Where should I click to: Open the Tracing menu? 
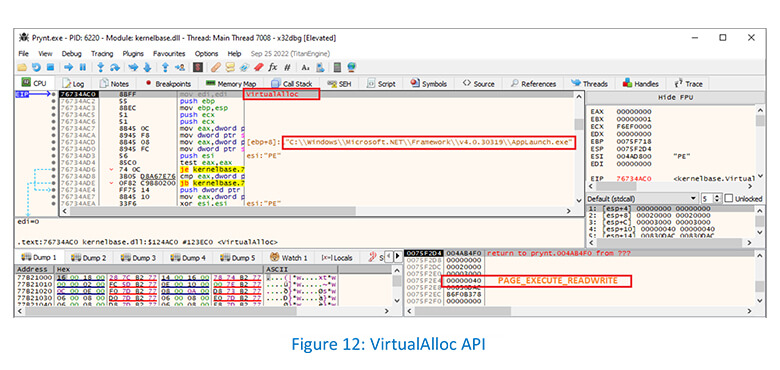(102, 53)
